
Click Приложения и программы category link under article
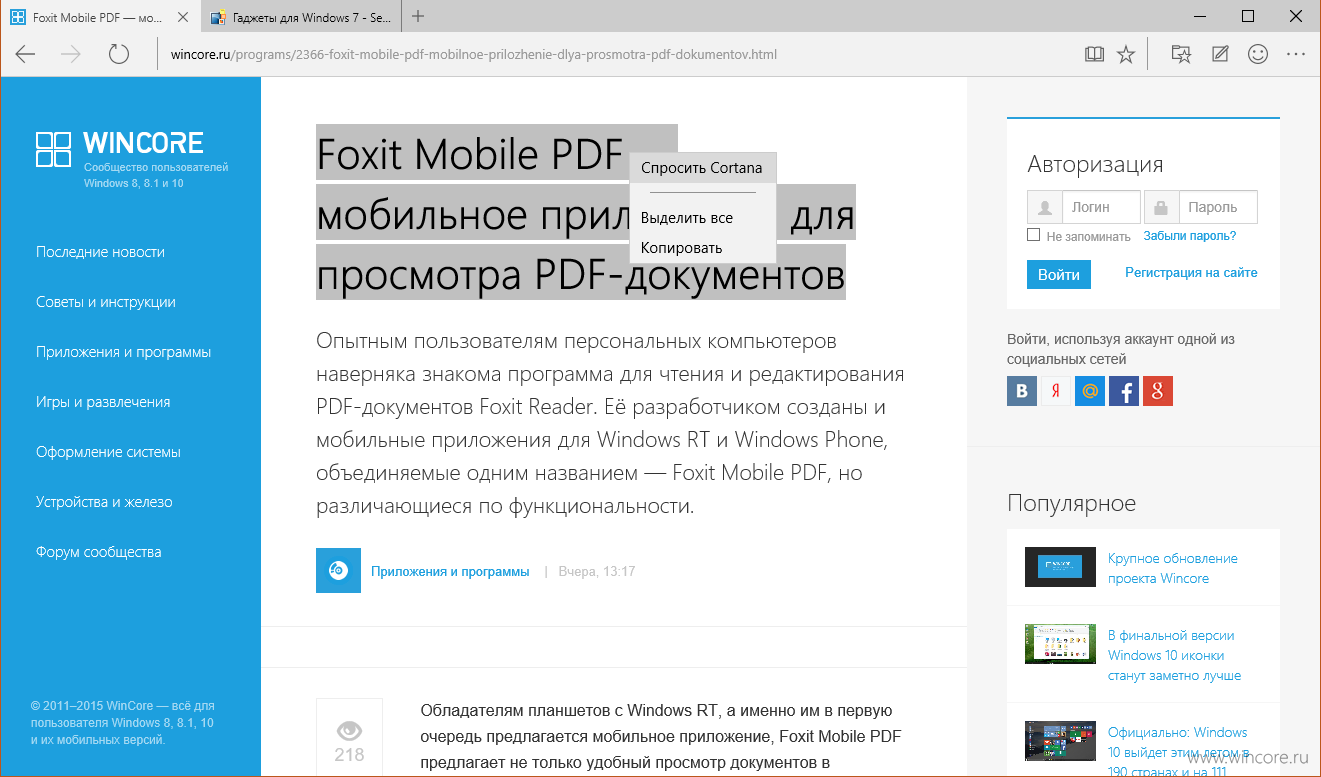pos(450,571)
